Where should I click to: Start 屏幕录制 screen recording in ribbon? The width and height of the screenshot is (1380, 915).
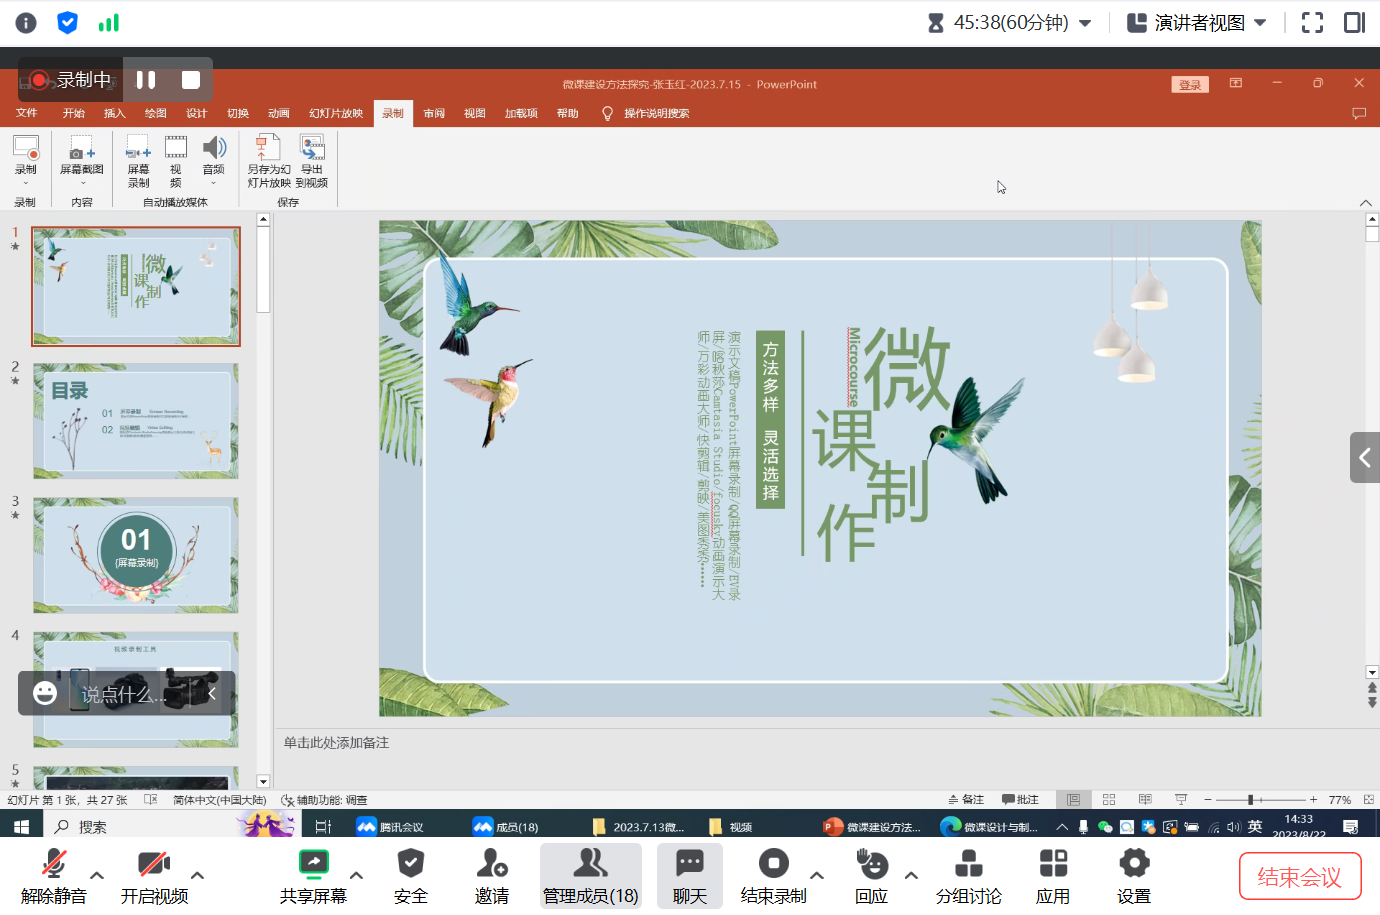tap(139, 160)
